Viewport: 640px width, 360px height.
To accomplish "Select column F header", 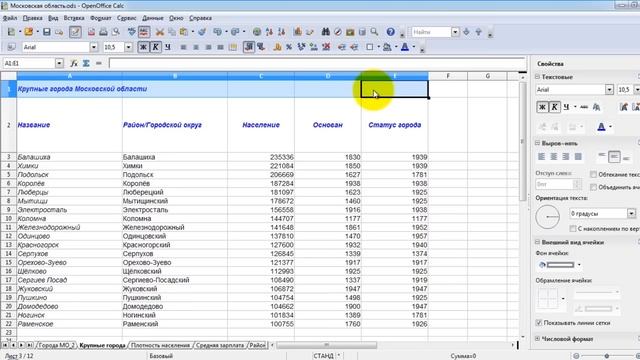I will click(x=448, y=76).
